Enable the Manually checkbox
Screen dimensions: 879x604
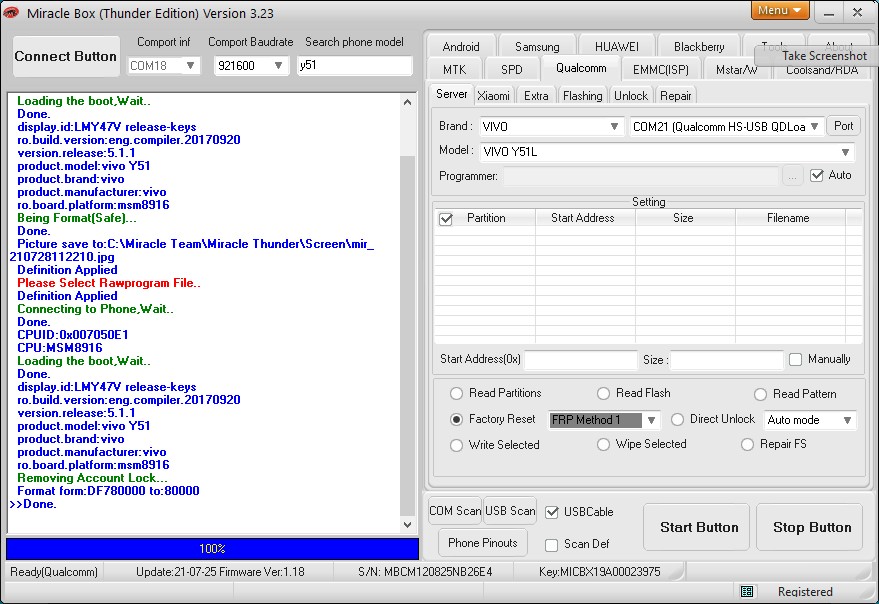pos(795,359)
